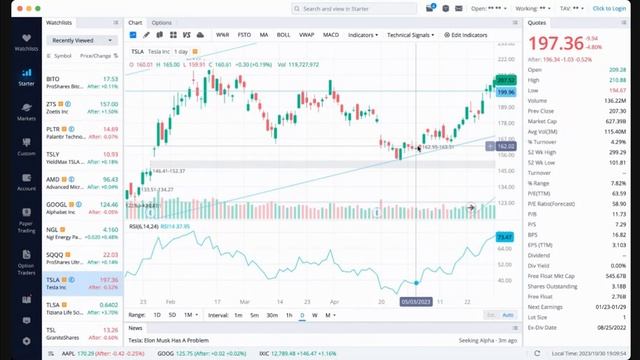Image resolution: width=640 pixels, height=360 pixels.
Task: Open the Custom sidebar section
Action: (x=27, y=147)
